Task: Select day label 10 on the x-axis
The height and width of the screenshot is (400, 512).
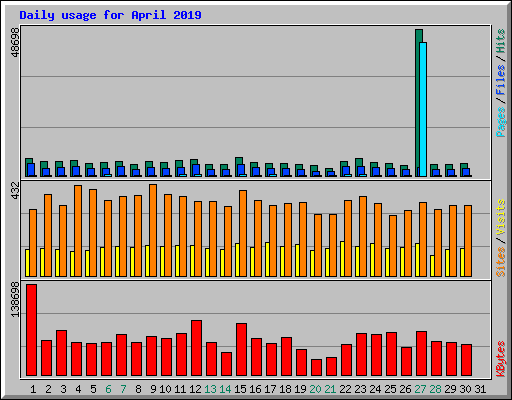Action: pyautogui.click(x=165, y=389)
